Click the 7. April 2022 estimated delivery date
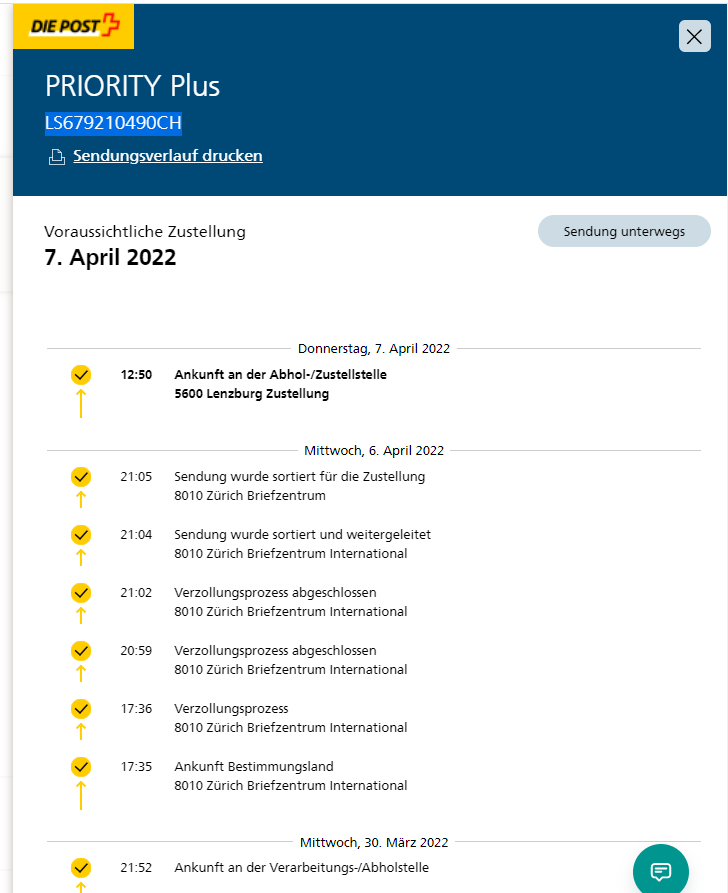Image resolution: width=728 pixels, height=893 pixels. pyautogui.click(x=110, y=257)
